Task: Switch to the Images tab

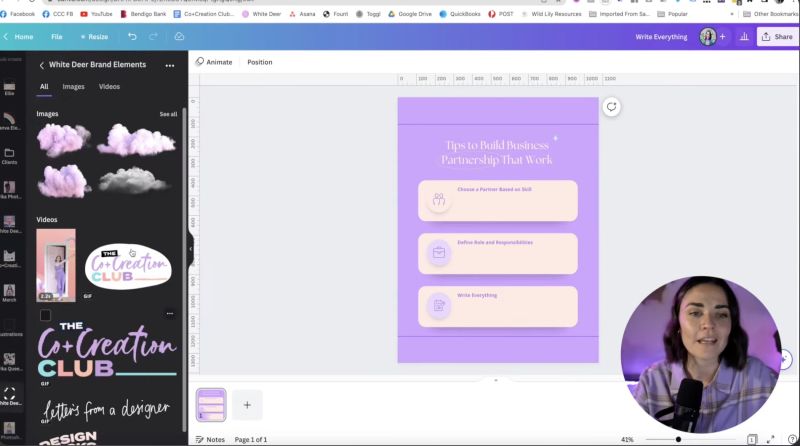Action: (x=73, y=87)
